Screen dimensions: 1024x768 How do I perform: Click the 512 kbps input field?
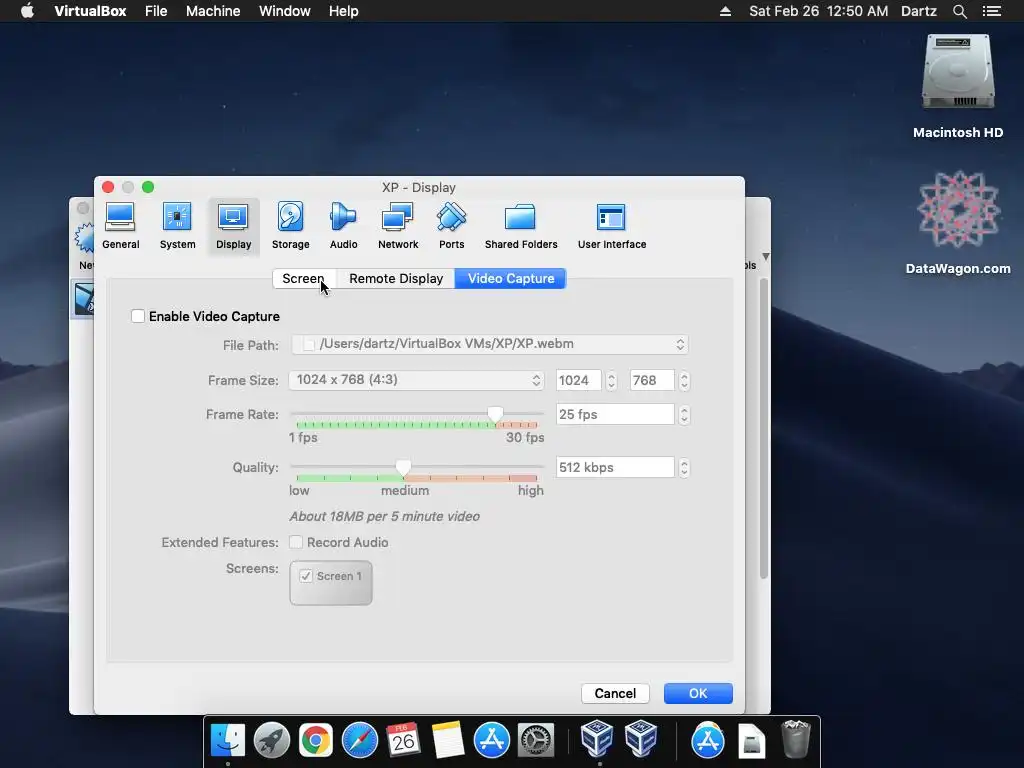pyautogui.click(x=615, y=468)
